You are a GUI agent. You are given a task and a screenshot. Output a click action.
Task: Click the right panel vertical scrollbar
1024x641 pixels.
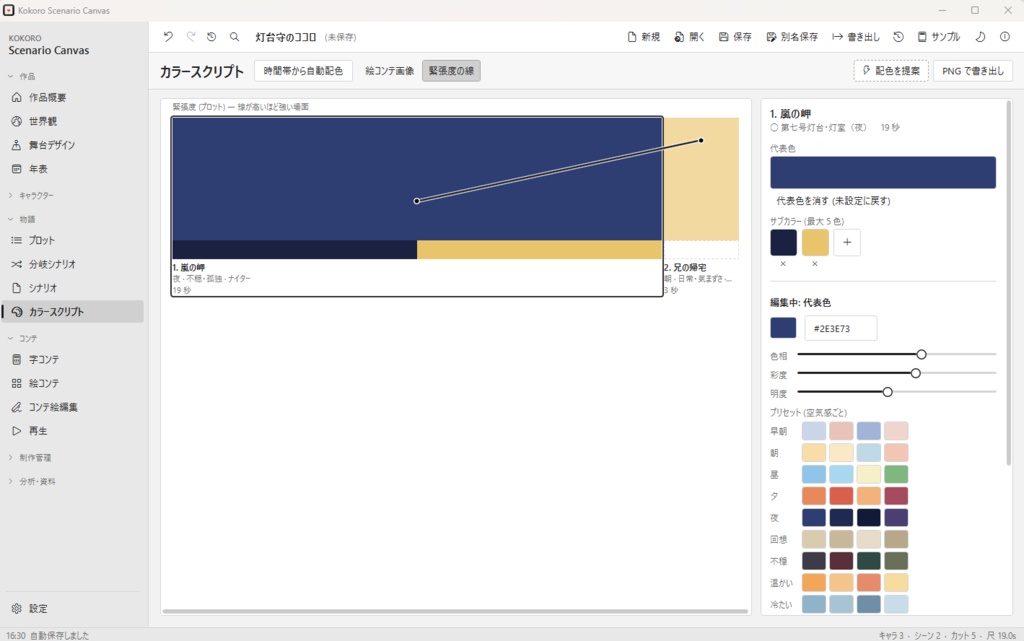pyautogui.click(x=1009, y=283)
